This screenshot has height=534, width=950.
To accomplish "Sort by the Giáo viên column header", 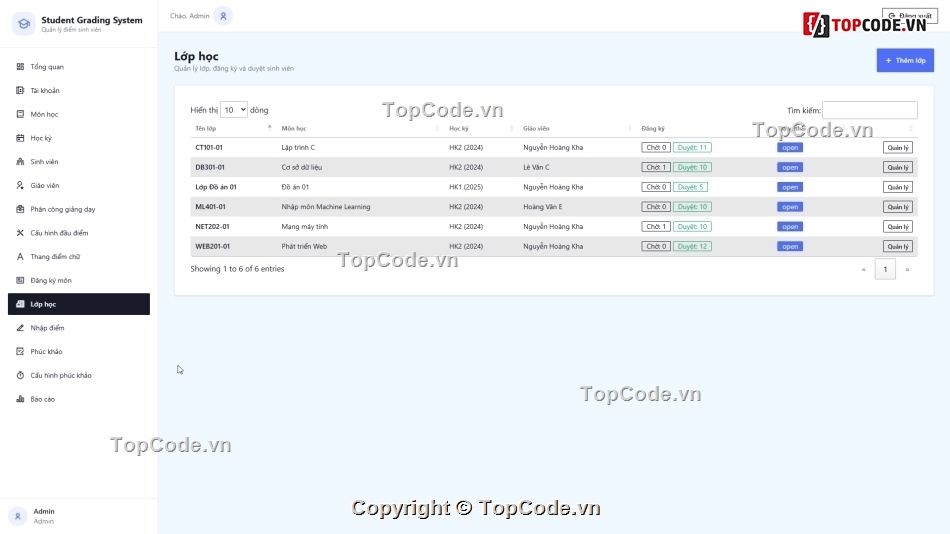I will 577,128.
